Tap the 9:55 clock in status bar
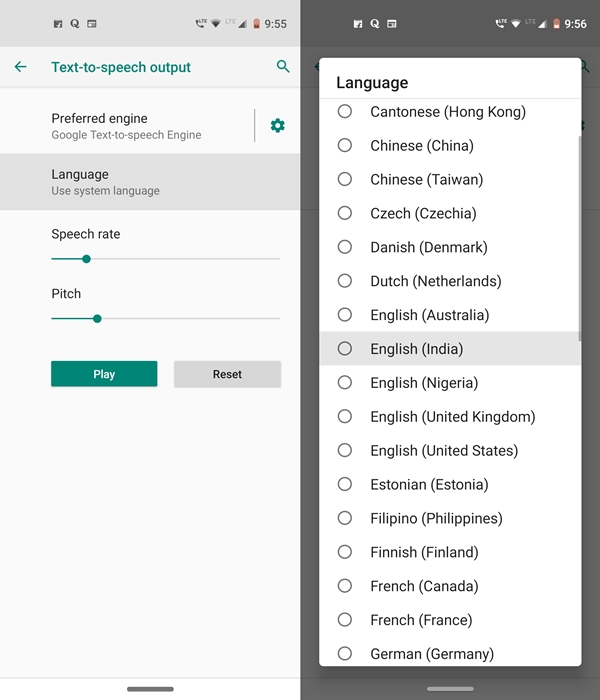The height and width of the screenshot is (700, 600). pyautogui.click(x=275, y=24)
